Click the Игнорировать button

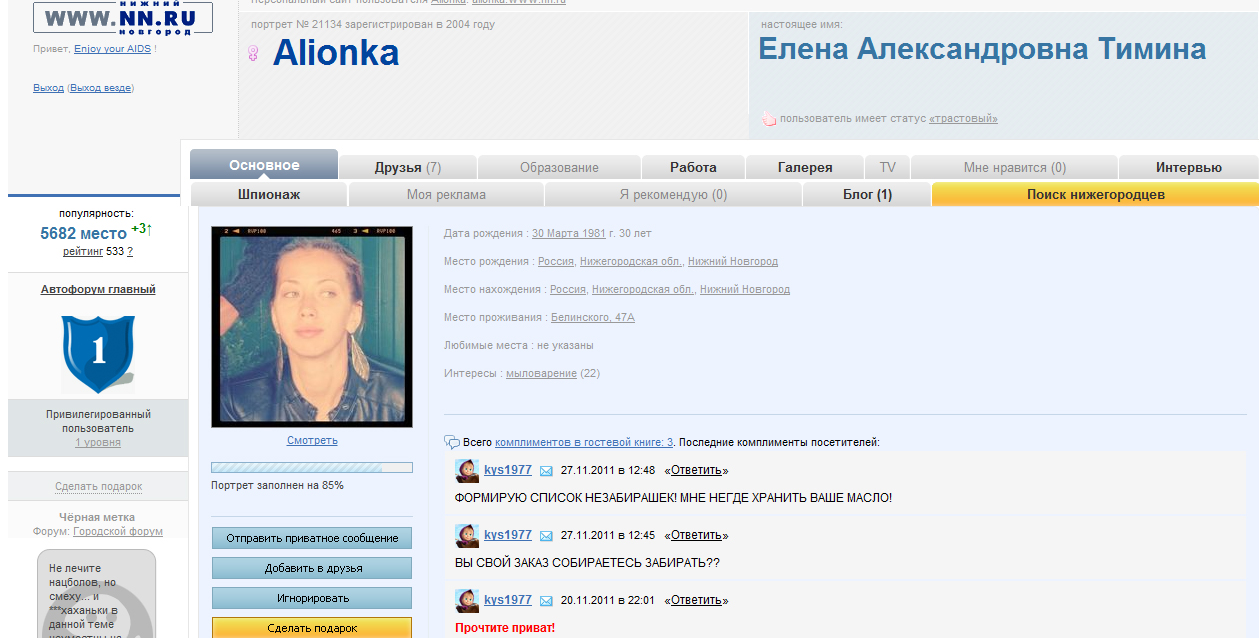pos(312,598)
